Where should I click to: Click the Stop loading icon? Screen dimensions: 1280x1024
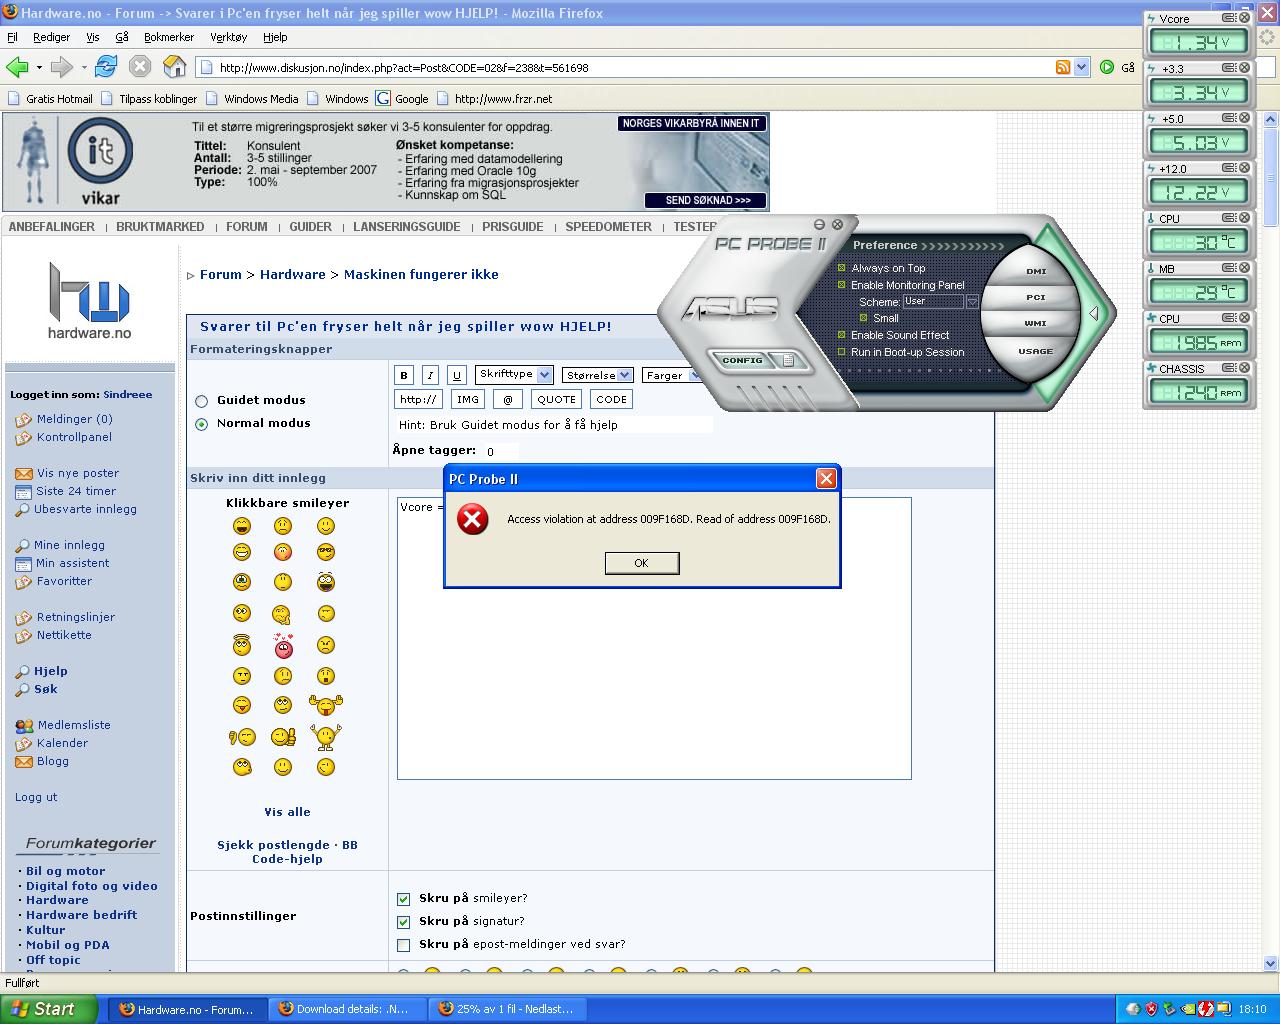140,67
